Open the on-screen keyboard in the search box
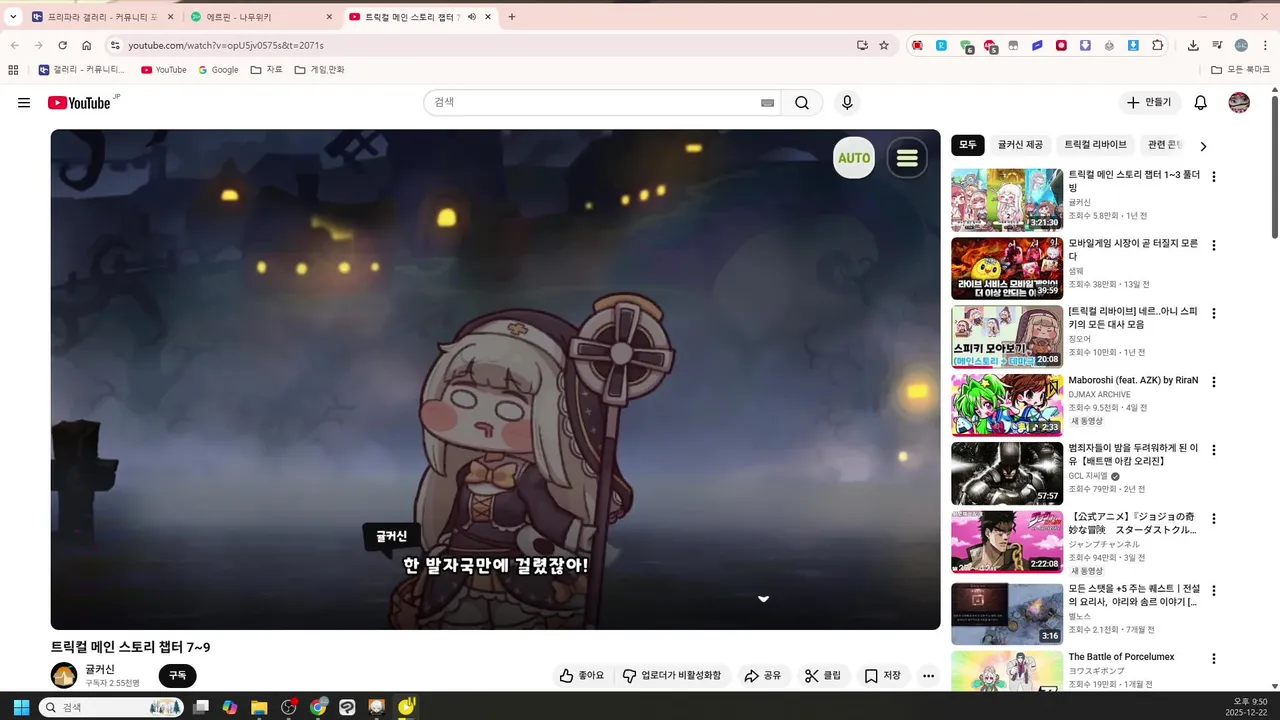1280x720 pixels. pos(767,103)
